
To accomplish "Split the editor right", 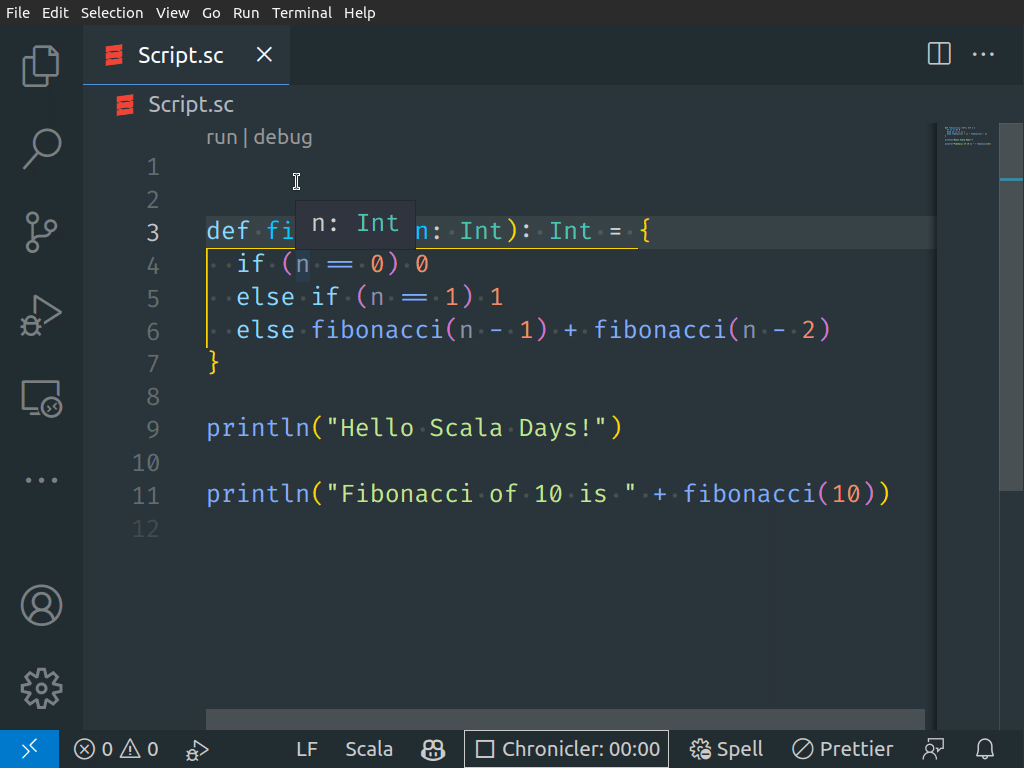I will point(939,54).
